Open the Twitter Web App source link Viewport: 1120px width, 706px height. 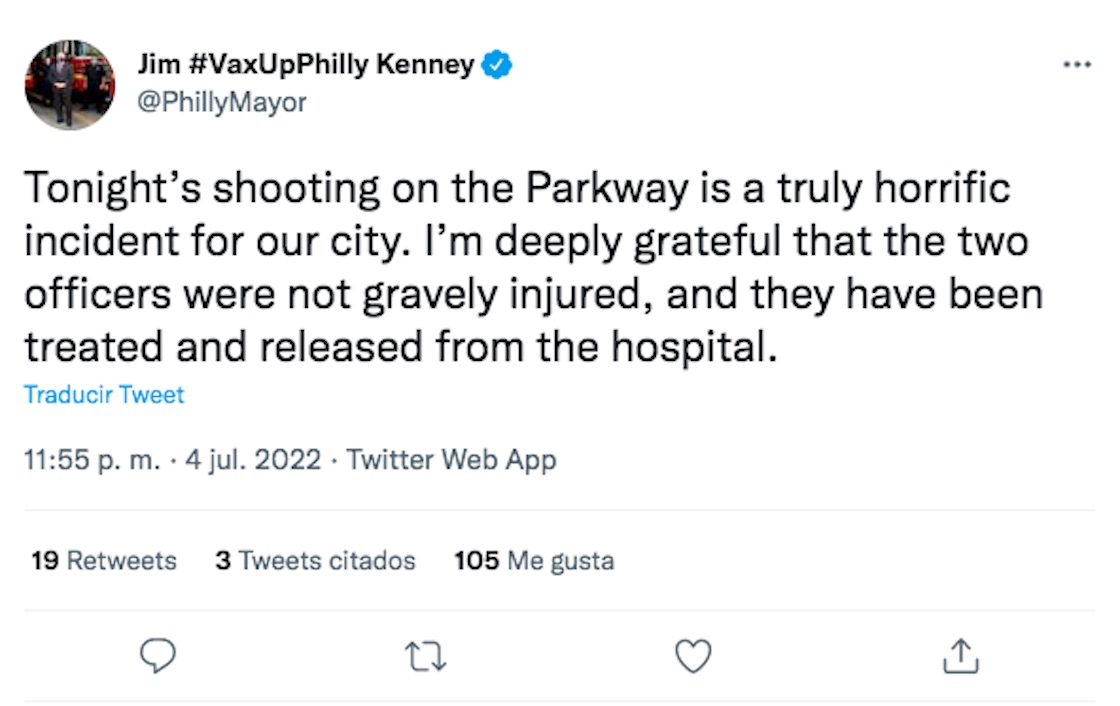(x=451, y=460)
